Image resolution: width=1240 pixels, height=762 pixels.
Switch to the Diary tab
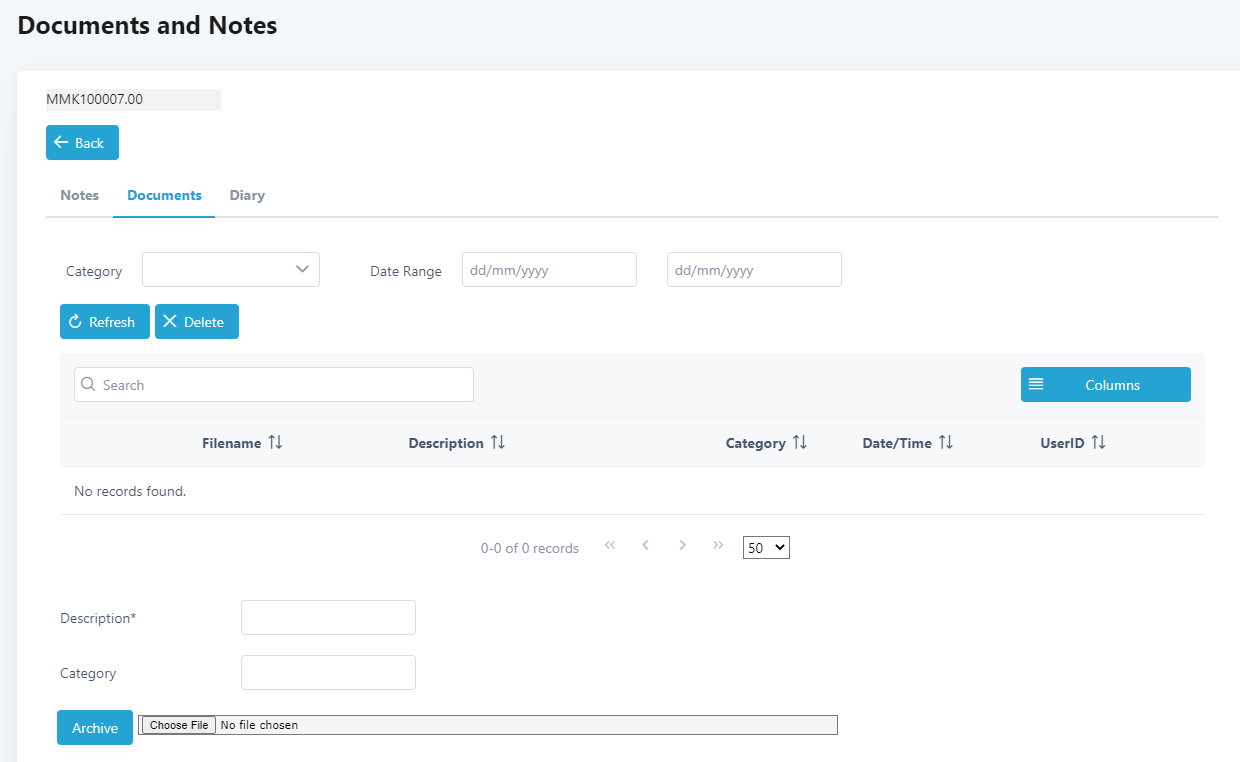(x=247, y=195)
